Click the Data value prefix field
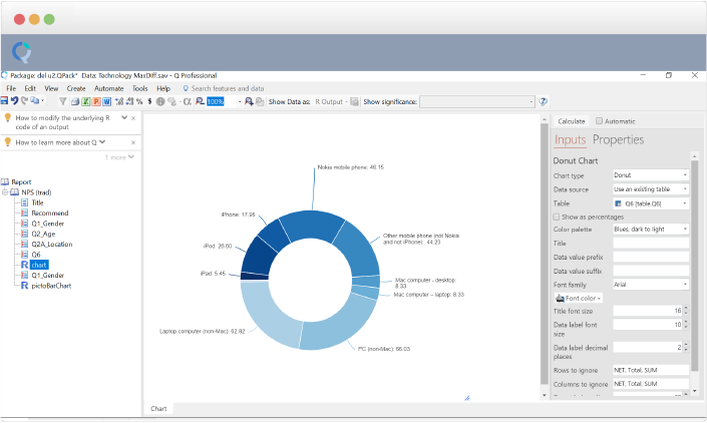The height and width of the screenshot is (423, 707). pos(651,257)
